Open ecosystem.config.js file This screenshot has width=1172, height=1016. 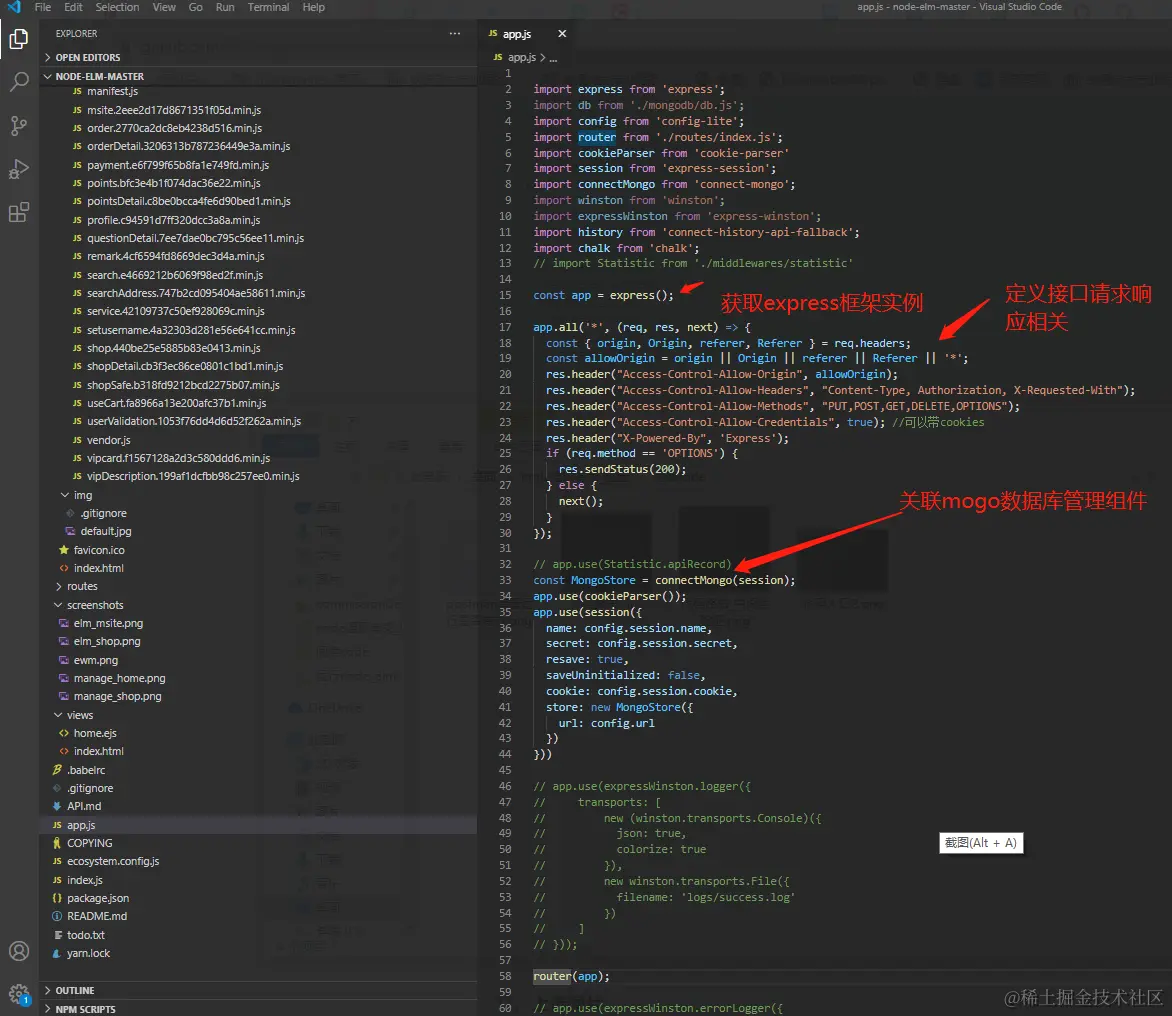[113, 861]
